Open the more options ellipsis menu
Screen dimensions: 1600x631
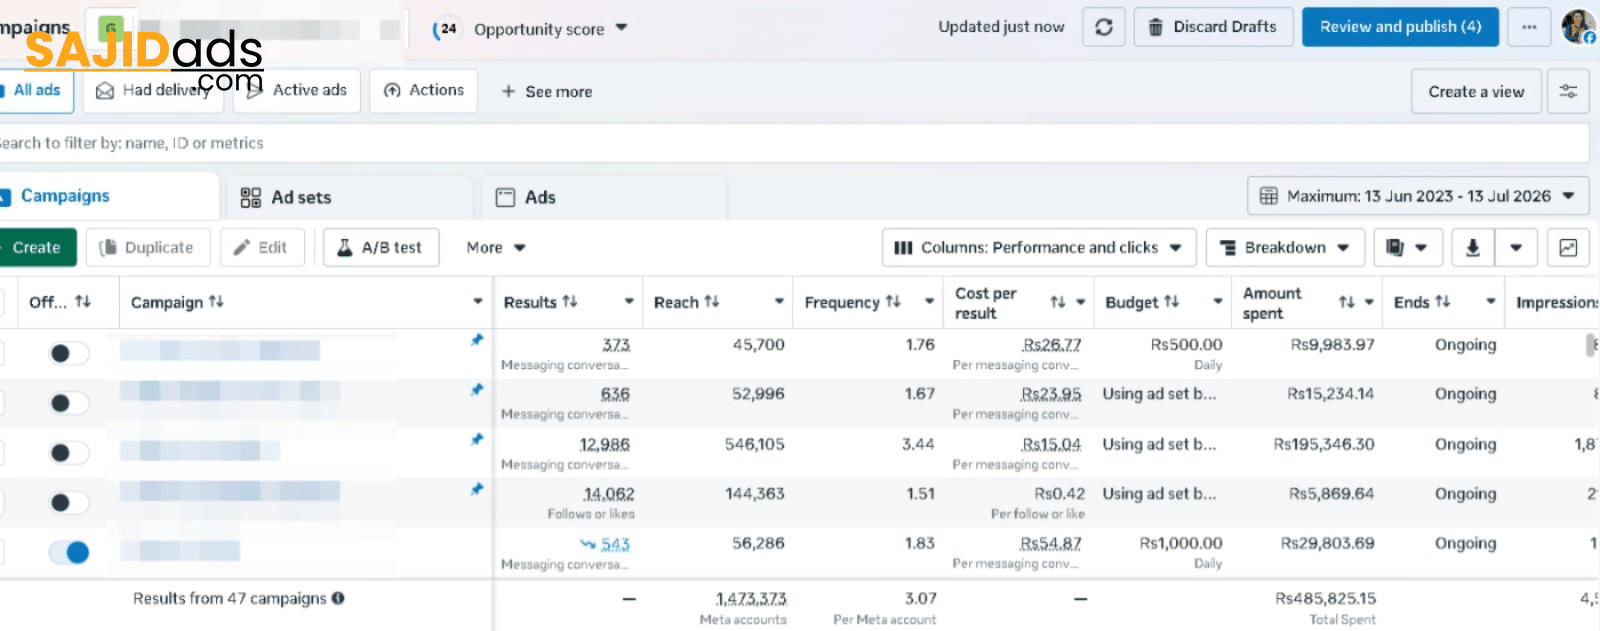pyautogui.click(x=1529, y=27)
